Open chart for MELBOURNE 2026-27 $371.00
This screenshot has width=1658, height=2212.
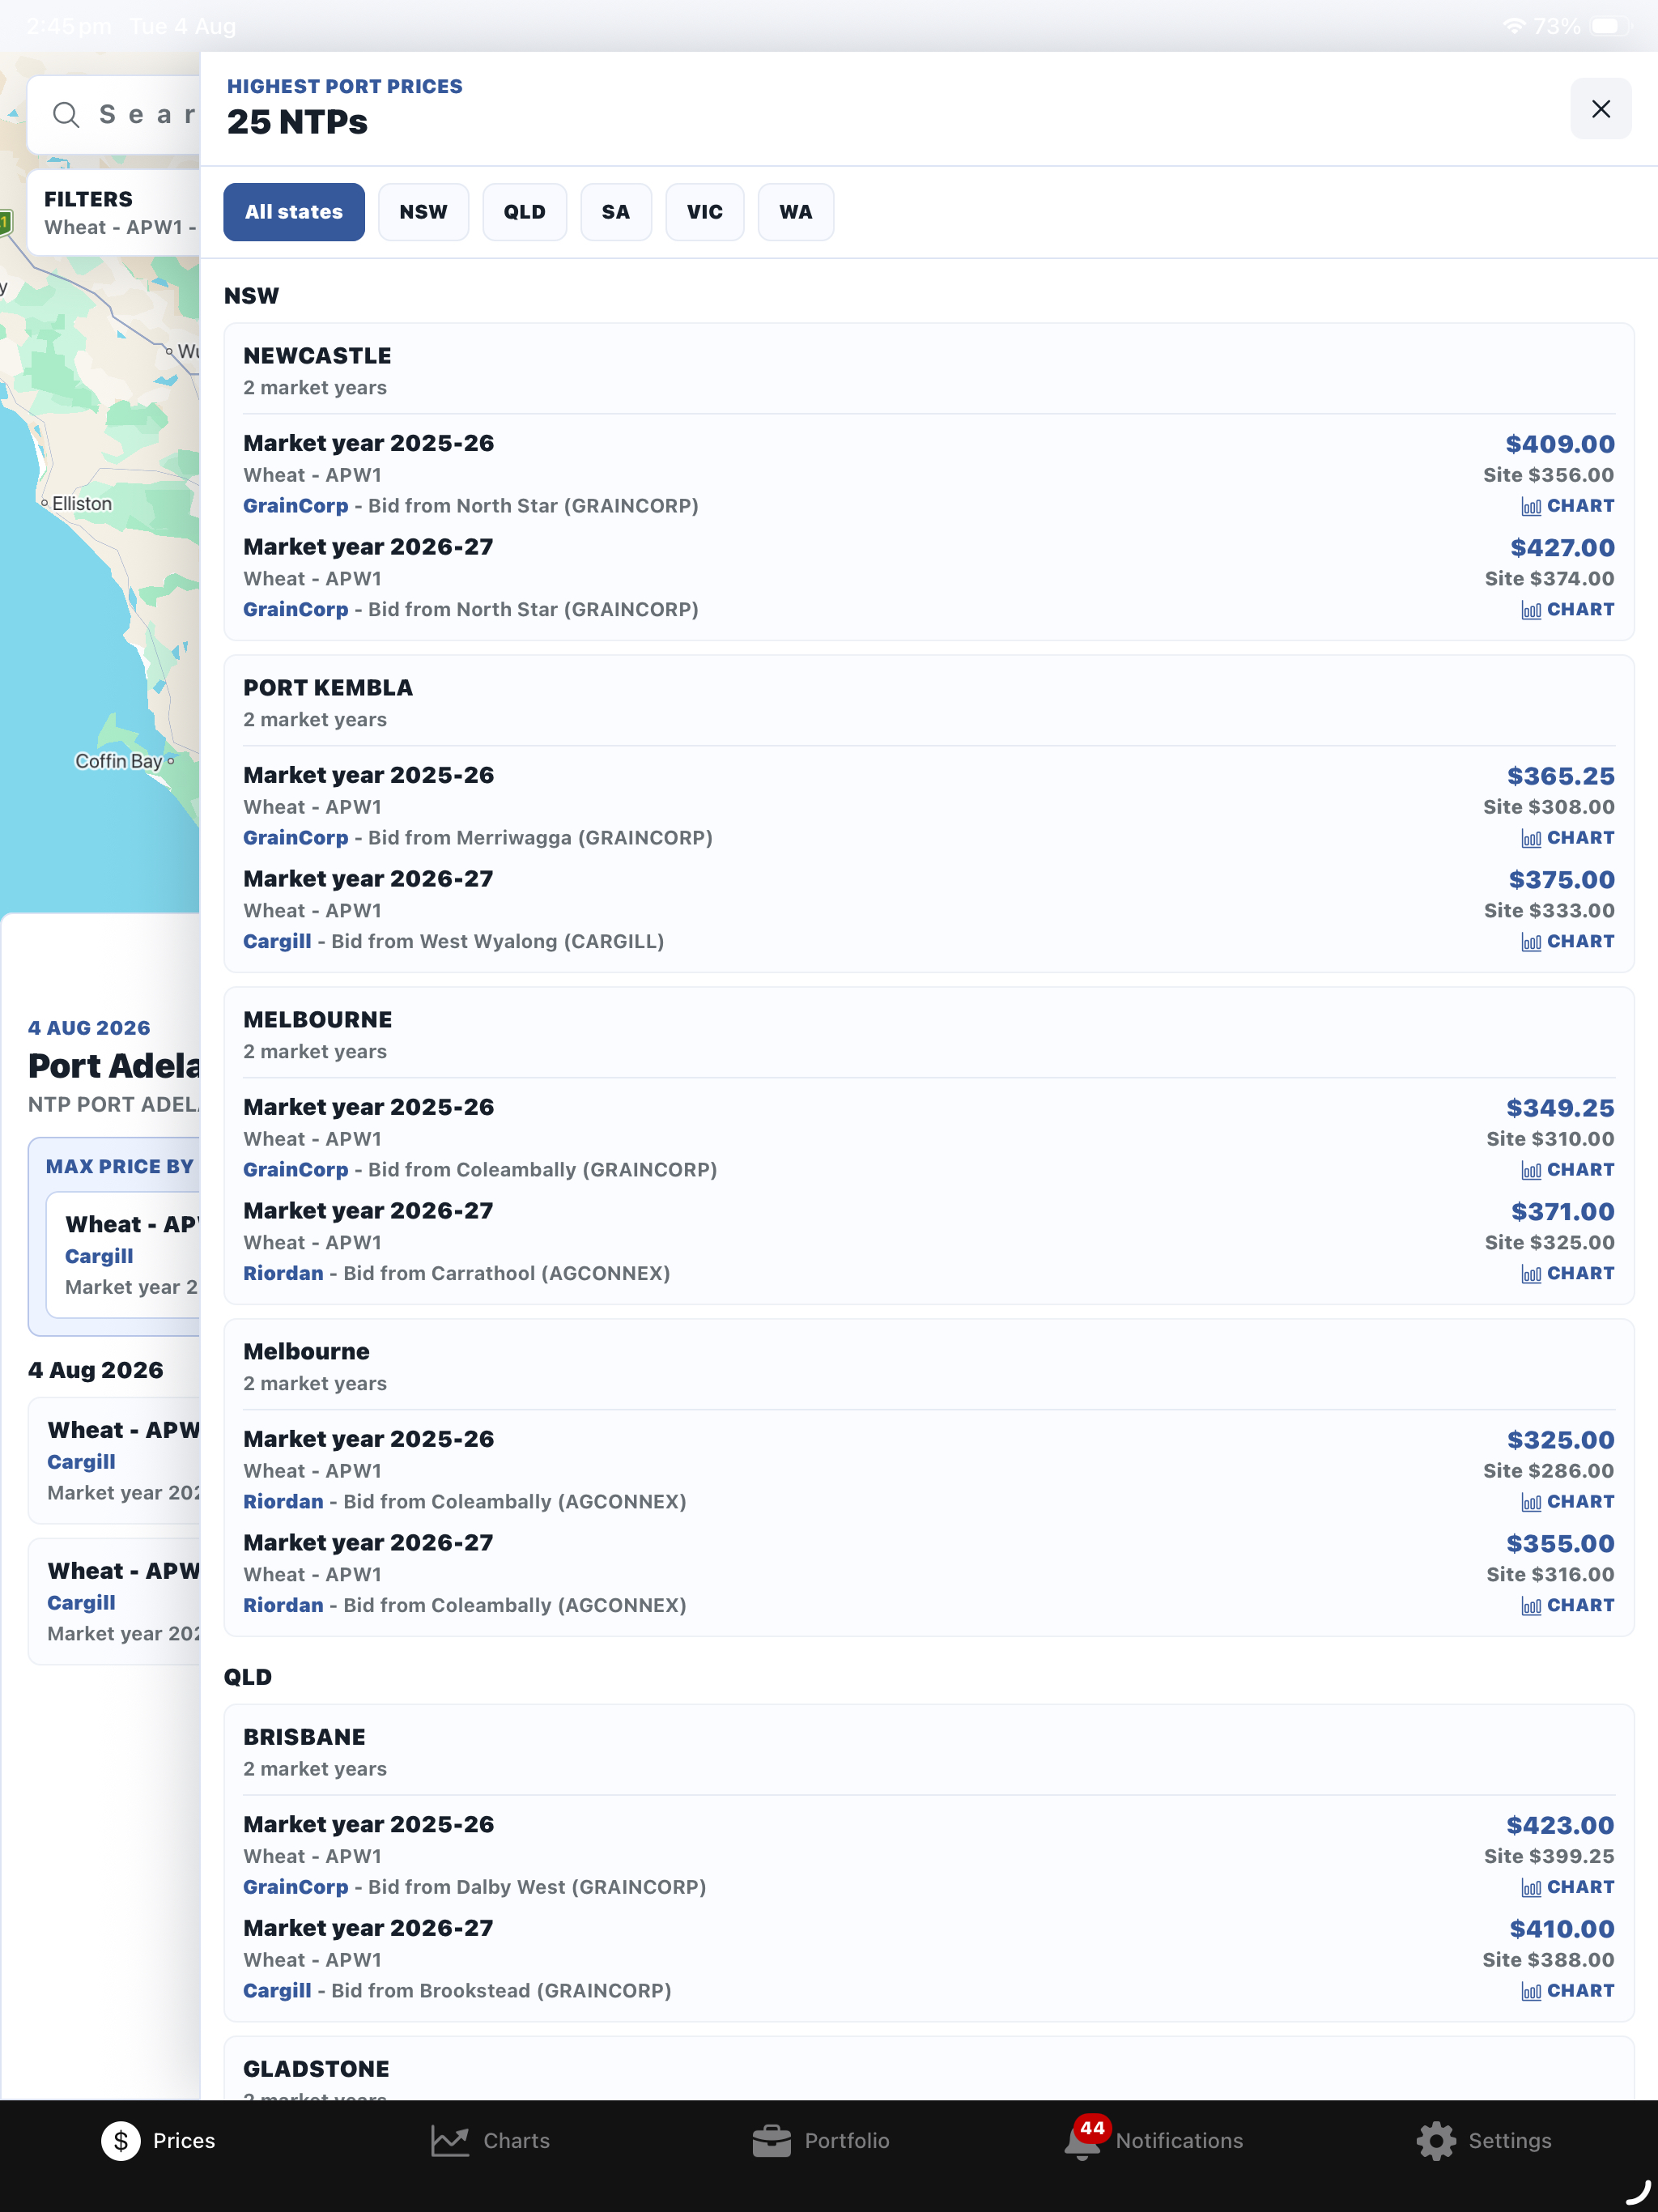[1567, 1274]
